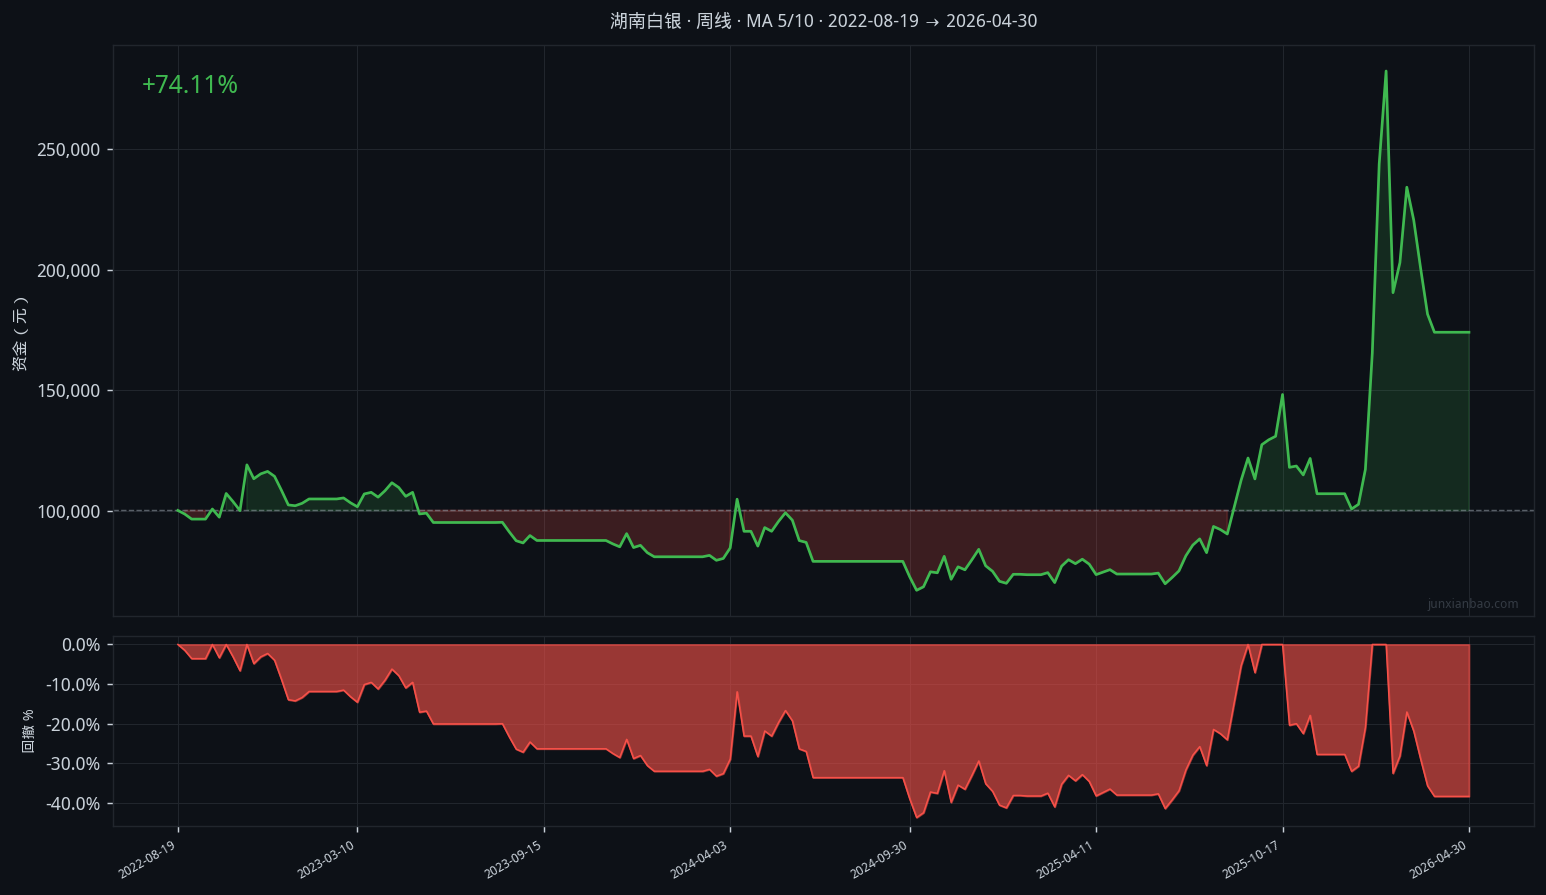This screenshot has height=895, width=1546.
Task: Click the -20.0% drawdown axis label
Action: coord(75,725)
